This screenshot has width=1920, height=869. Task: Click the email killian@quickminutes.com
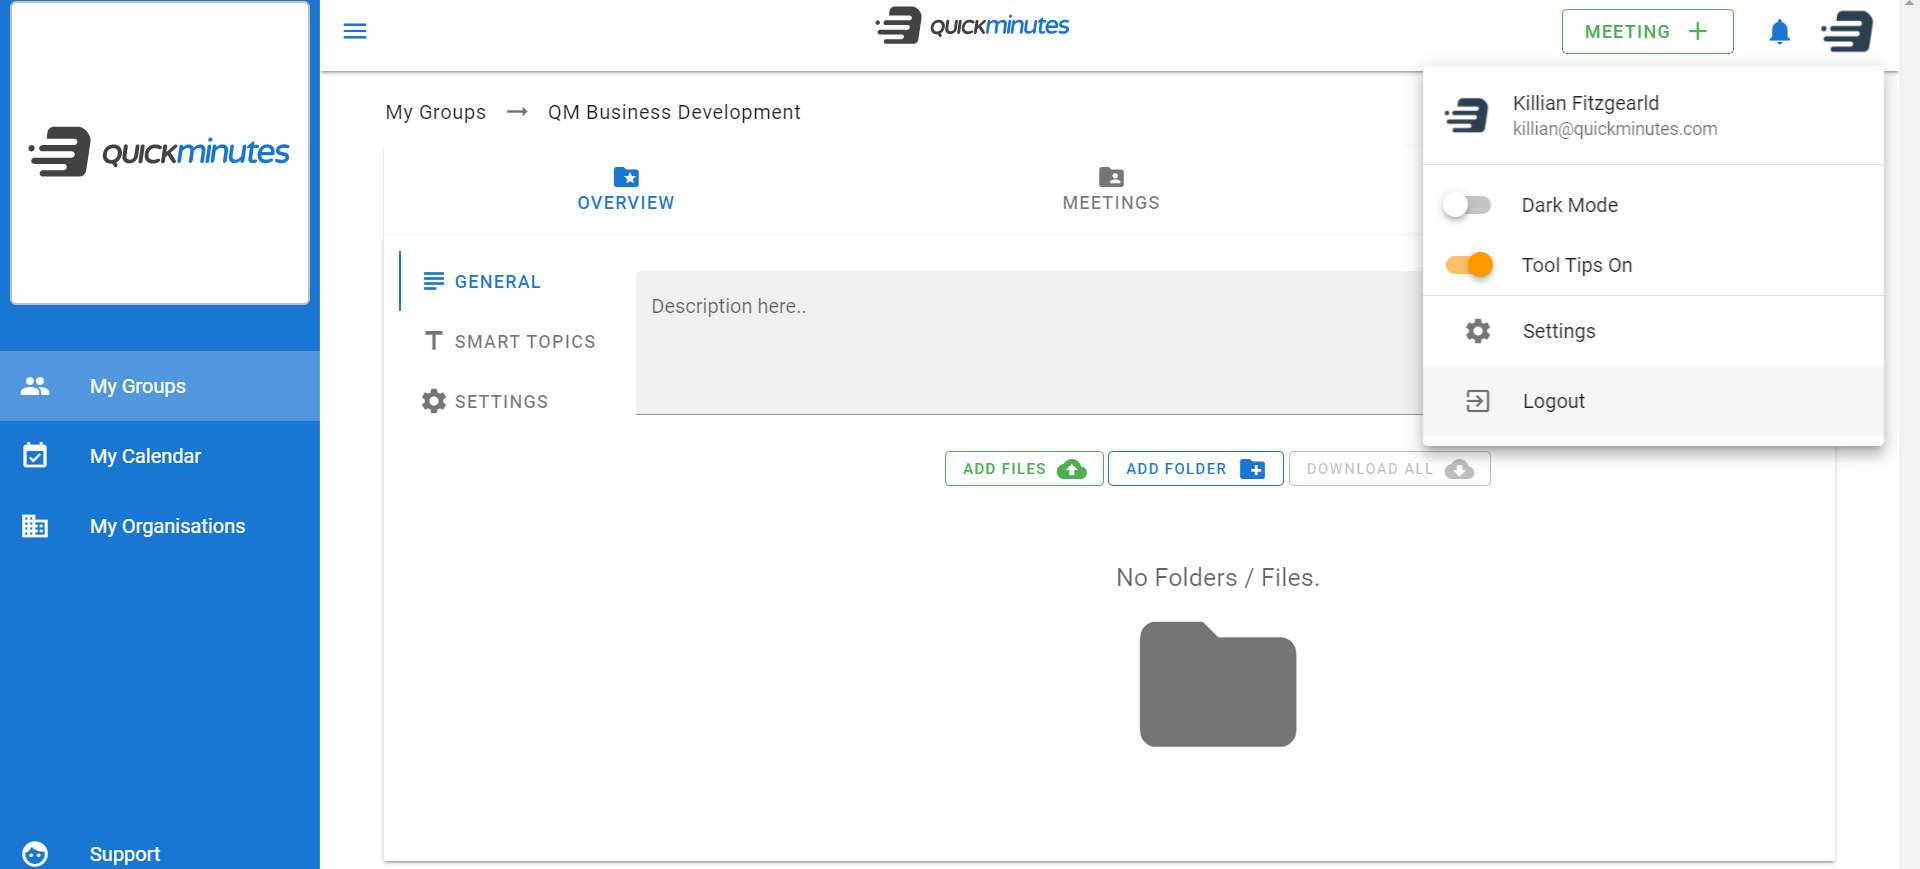[1614, 129]
